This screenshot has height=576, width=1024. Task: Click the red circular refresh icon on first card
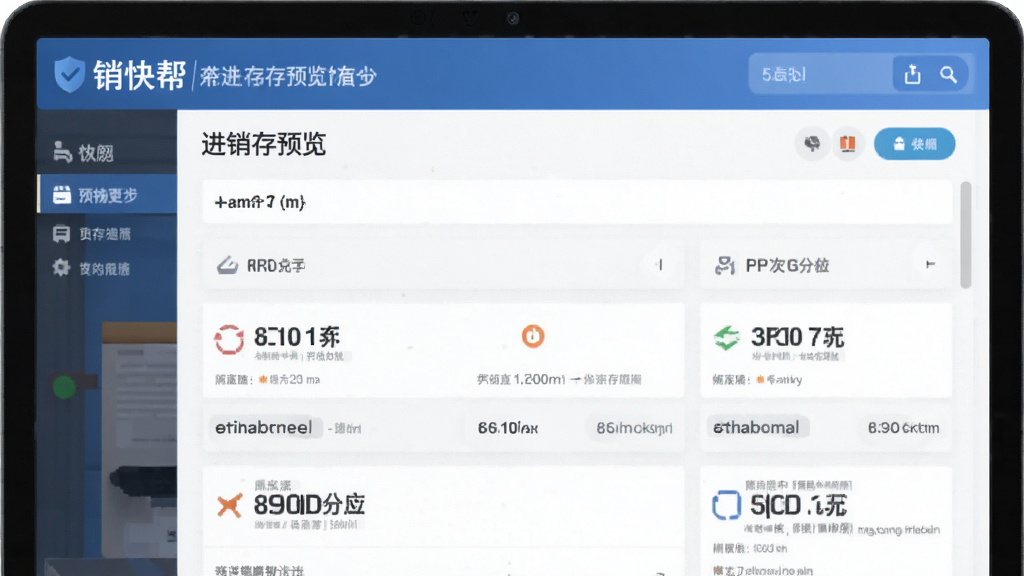coord(229,340)
